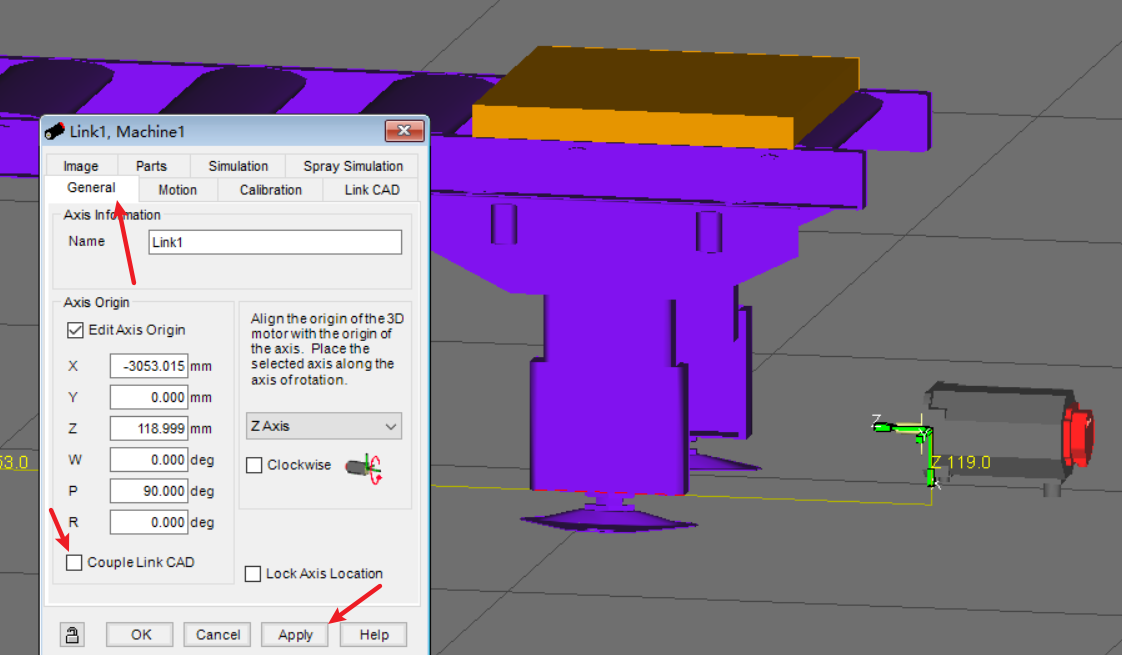Open the Spray Simulation tab
This screenshot has height=655, width=1122.
pos(353,166)
